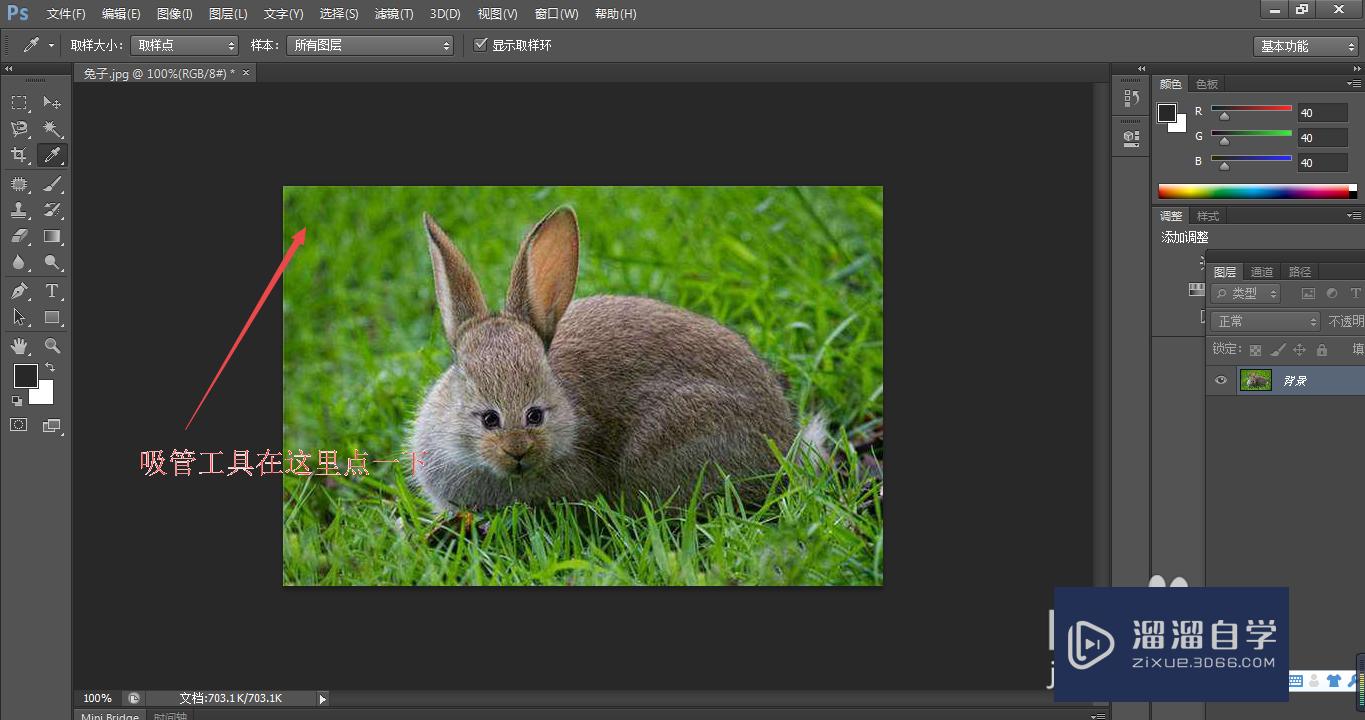Image resolution: width=1365 pixels, height=720 pixels.
Task: Select the Crop tool
Action: pos(19,155)
